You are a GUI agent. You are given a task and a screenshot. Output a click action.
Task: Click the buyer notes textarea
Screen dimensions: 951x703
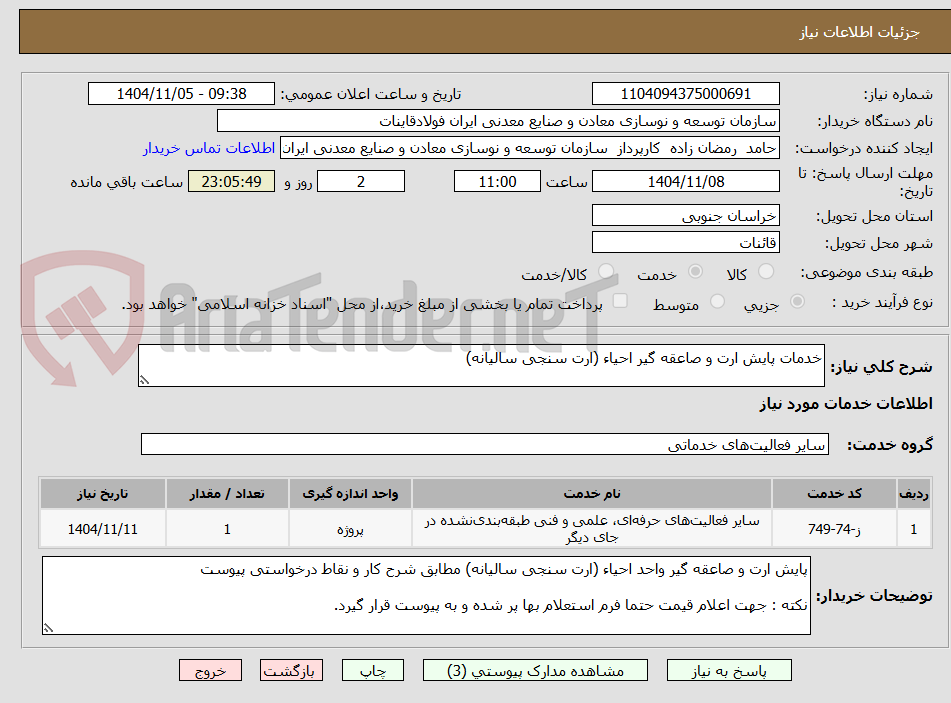(x=426, y=596)
